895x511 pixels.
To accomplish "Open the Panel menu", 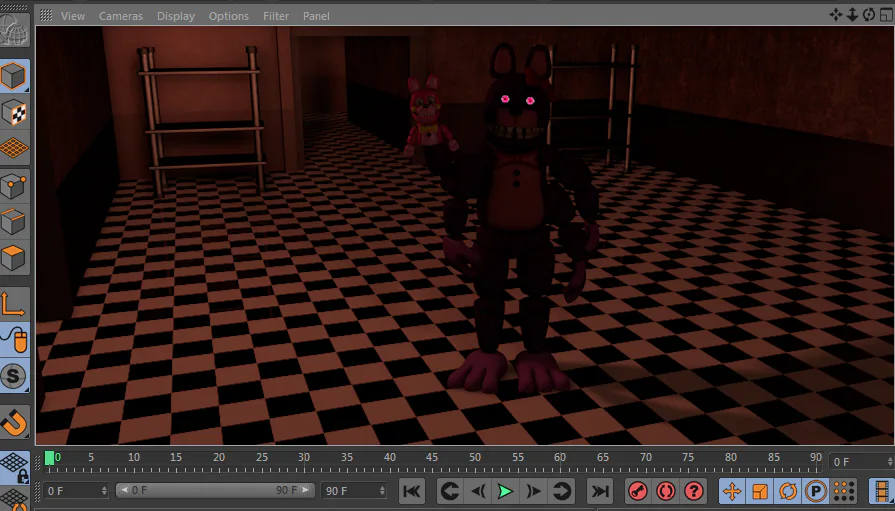I will (x=316, y=16).
